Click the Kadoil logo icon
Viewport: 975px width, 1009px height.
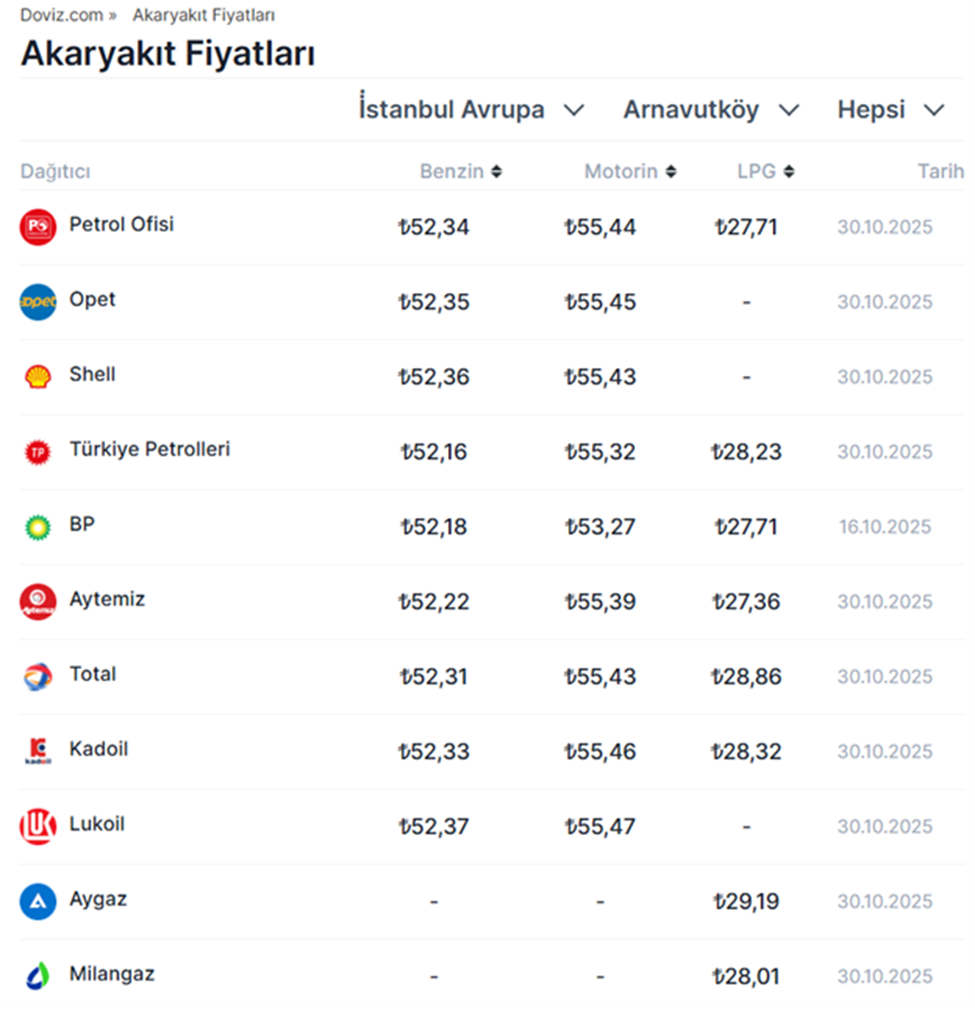tap(38, 751)
